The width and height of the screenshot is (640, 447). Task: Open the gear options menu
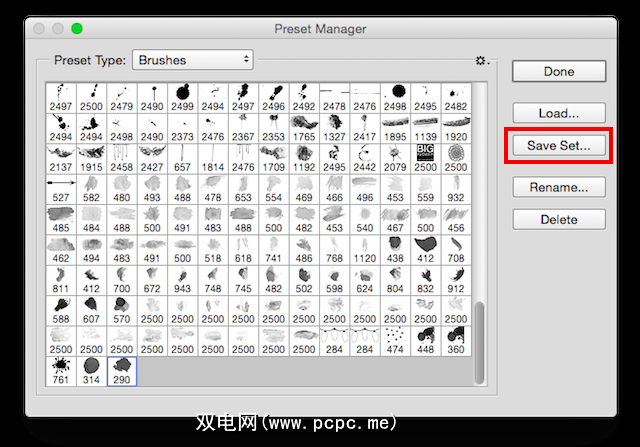(482, 61)
